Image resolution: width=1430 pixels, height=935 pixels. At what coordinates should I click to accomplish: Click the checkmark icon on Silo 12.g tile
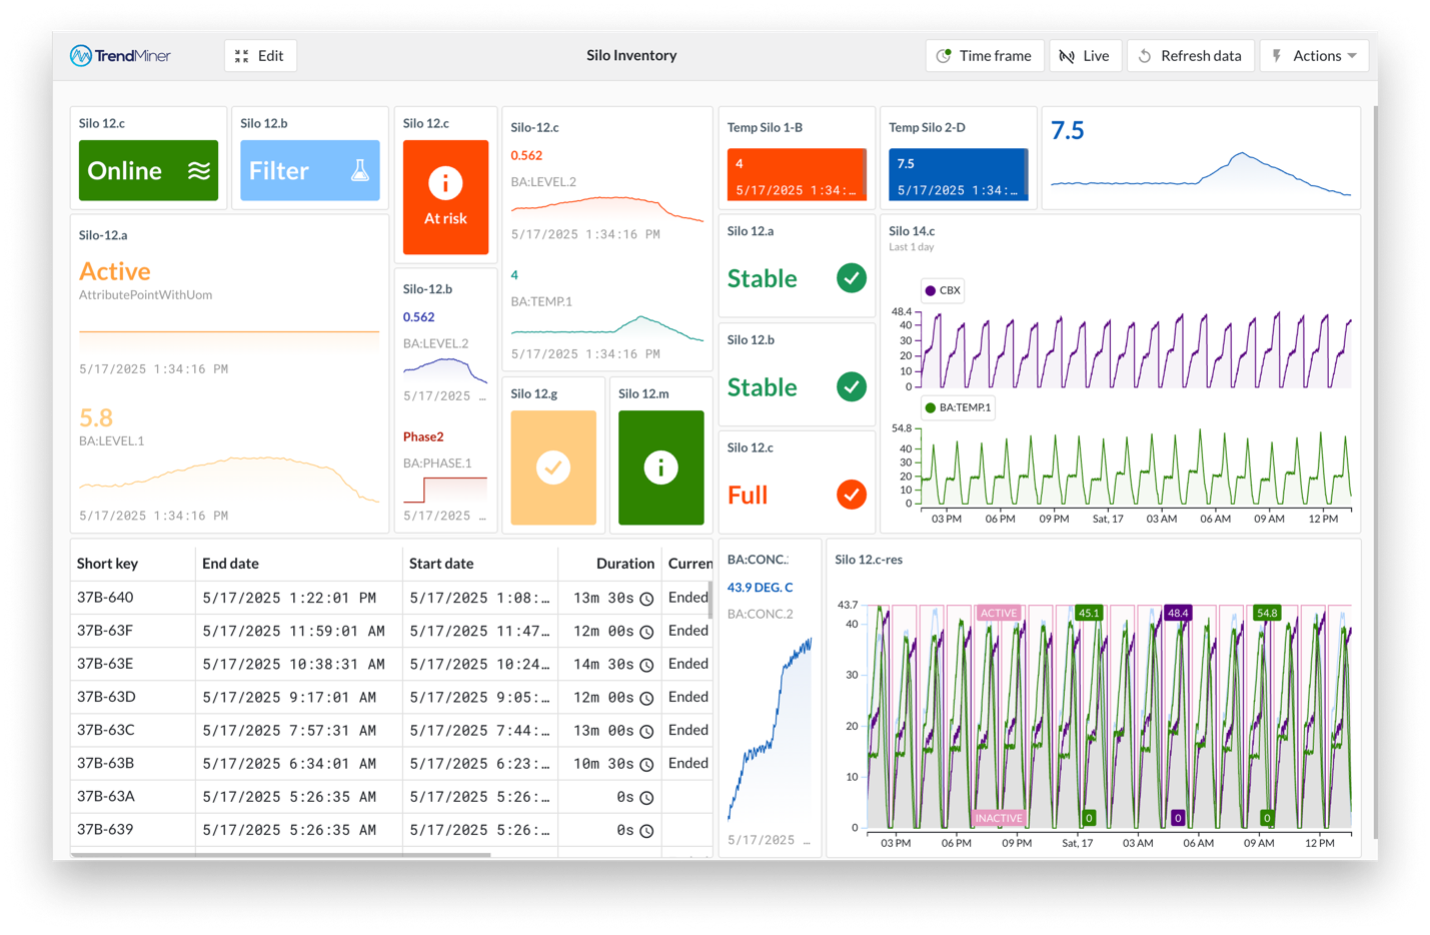click(553, 467)
